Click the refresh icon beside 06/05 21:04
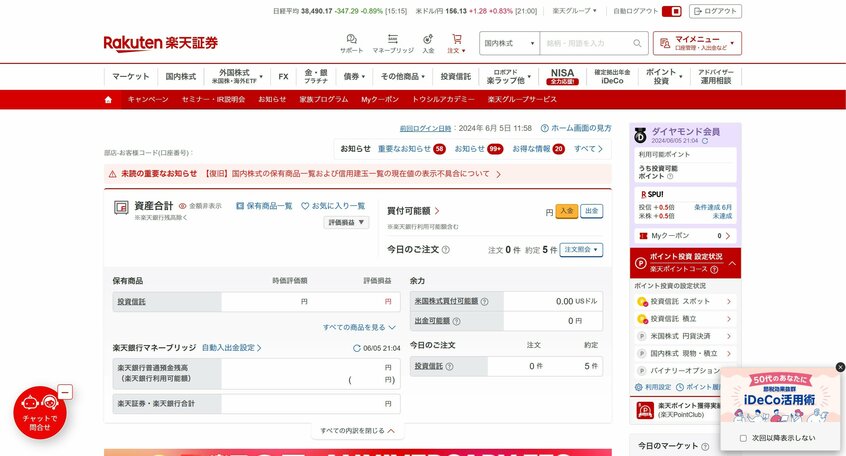The image size is (846, 456). [x=357, y=349]
